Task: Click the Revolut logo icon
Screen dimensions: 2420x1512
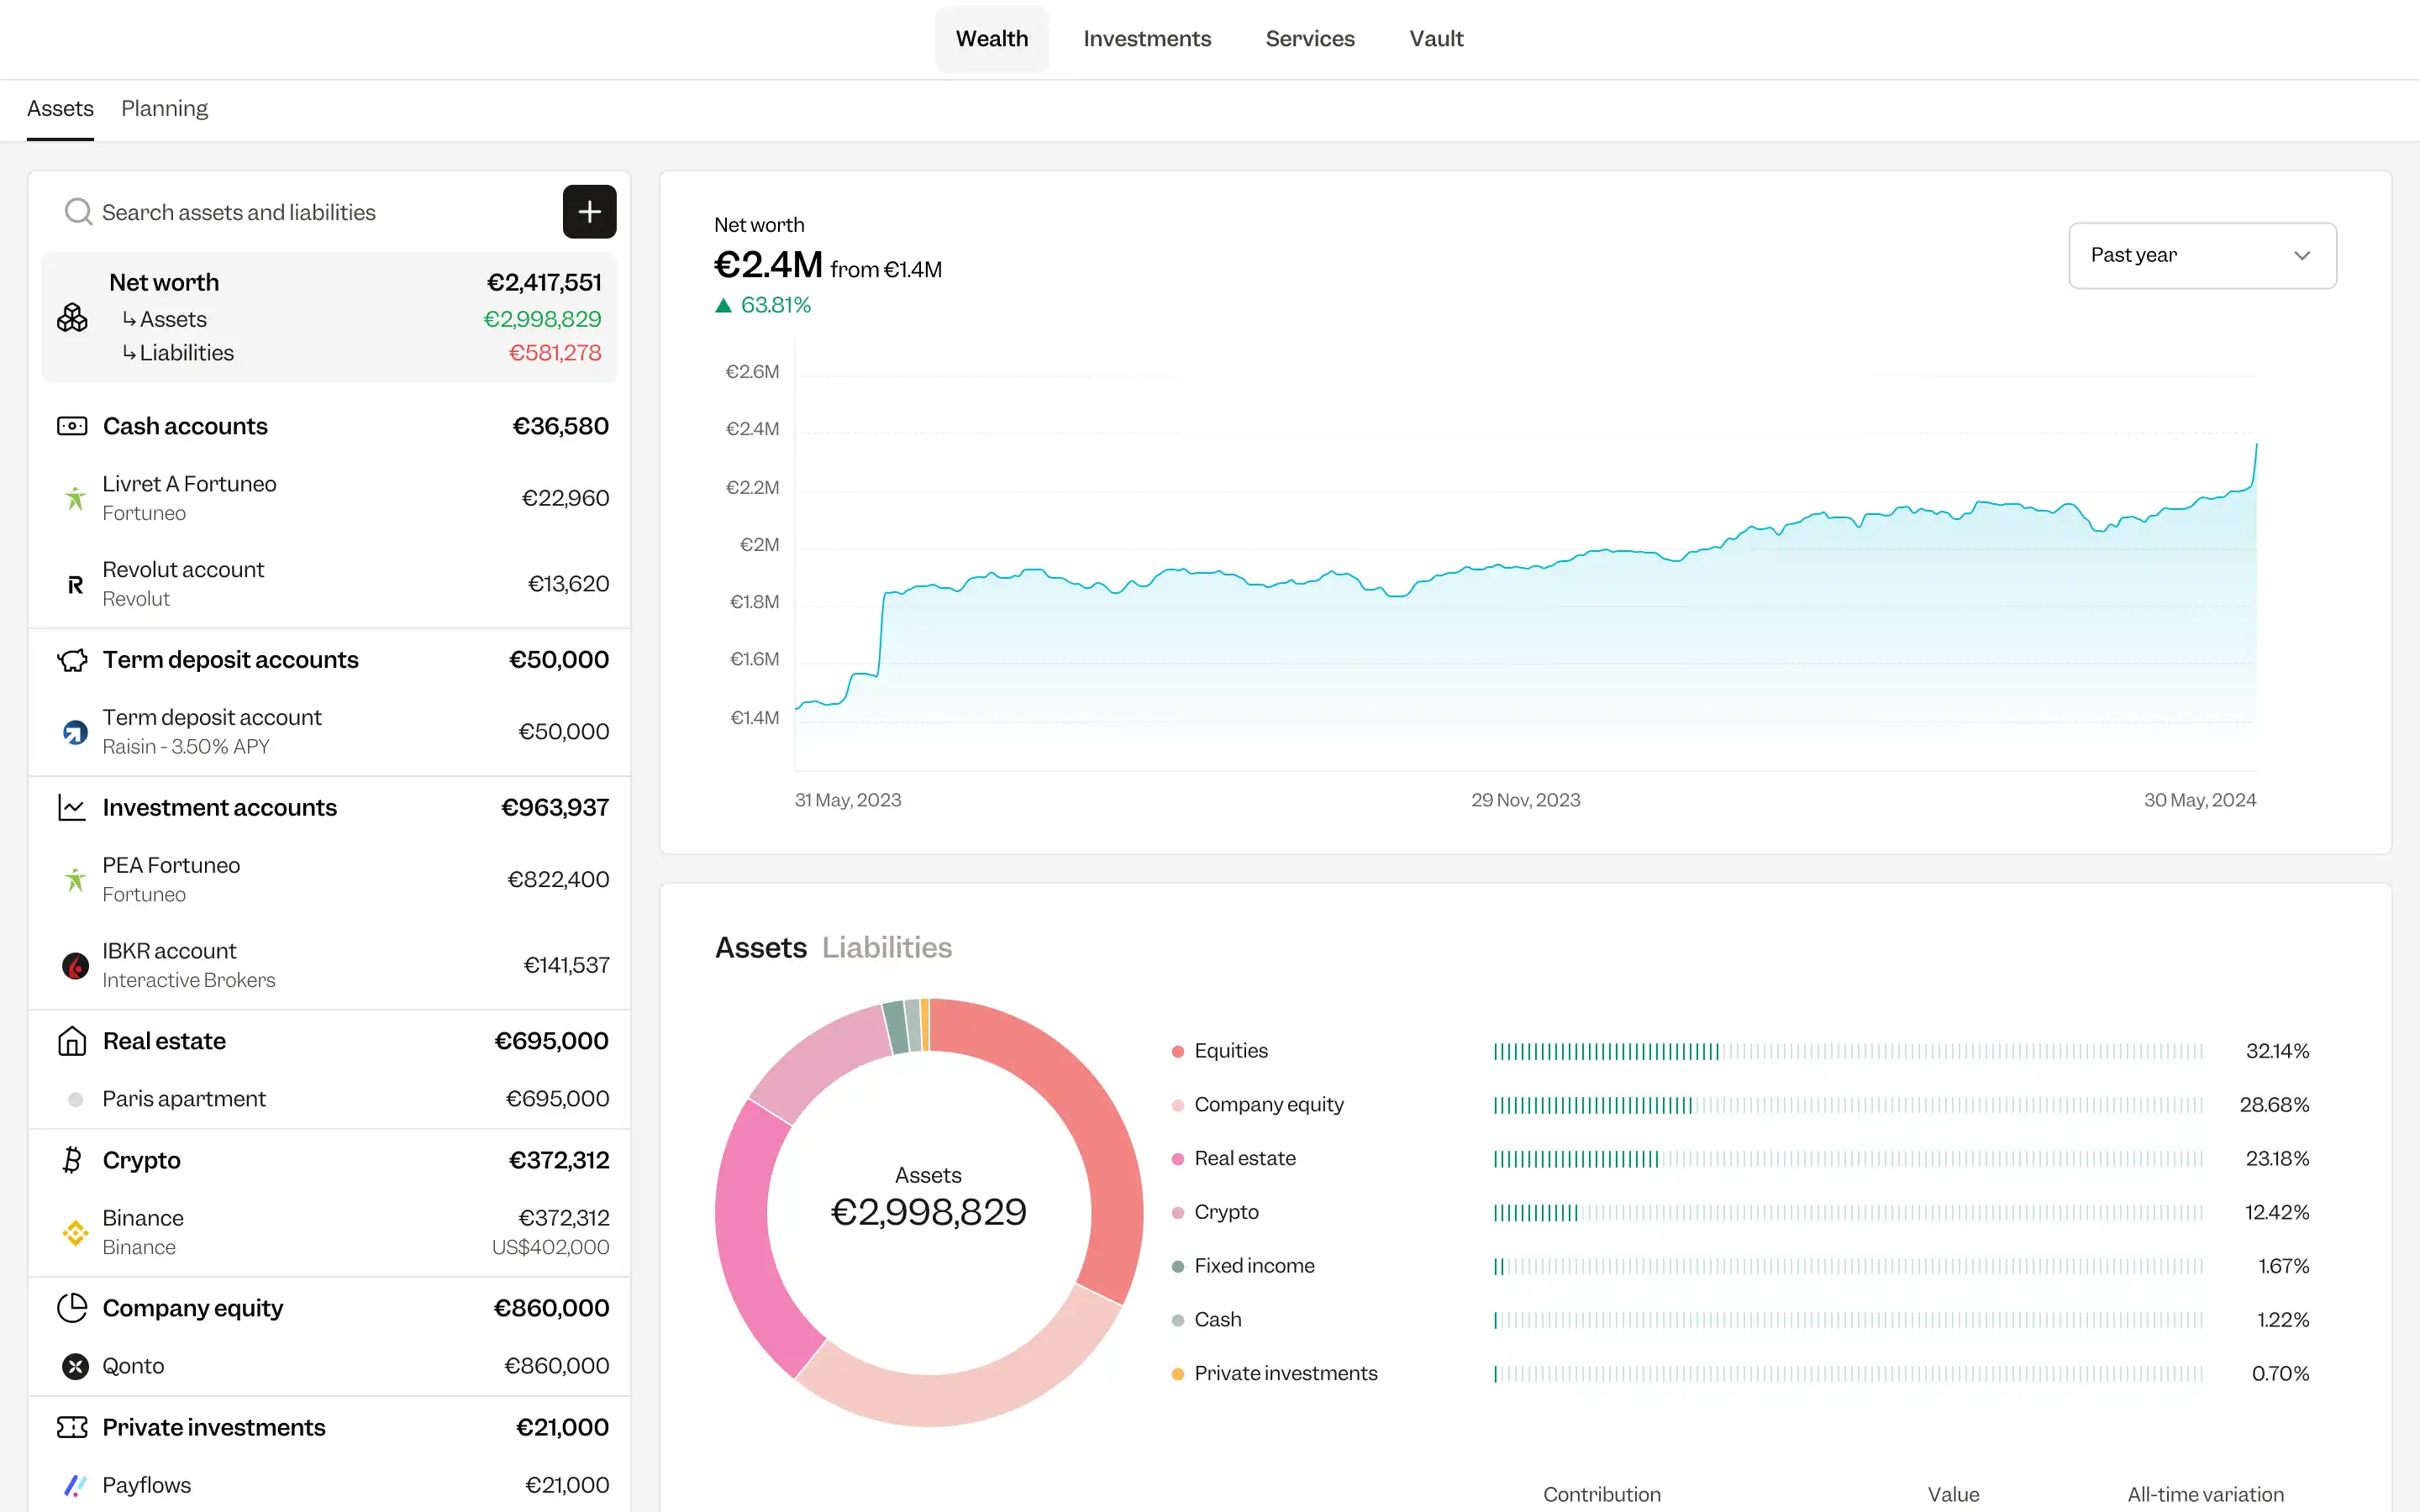Action: click(75, 584)
